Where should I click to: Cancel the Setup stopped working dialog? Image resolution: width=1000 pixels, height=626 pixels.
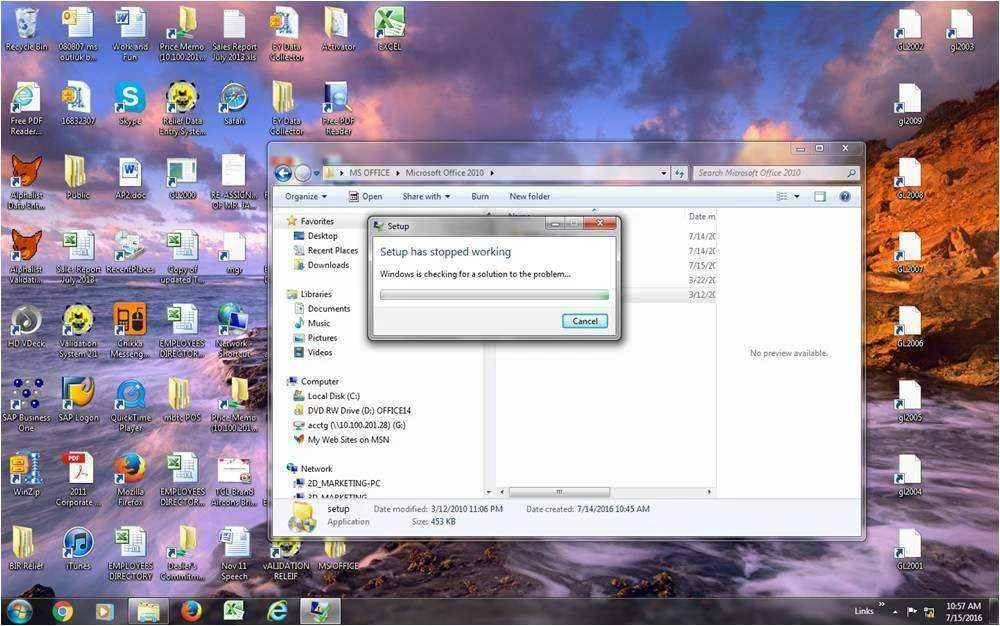point(585,321)
